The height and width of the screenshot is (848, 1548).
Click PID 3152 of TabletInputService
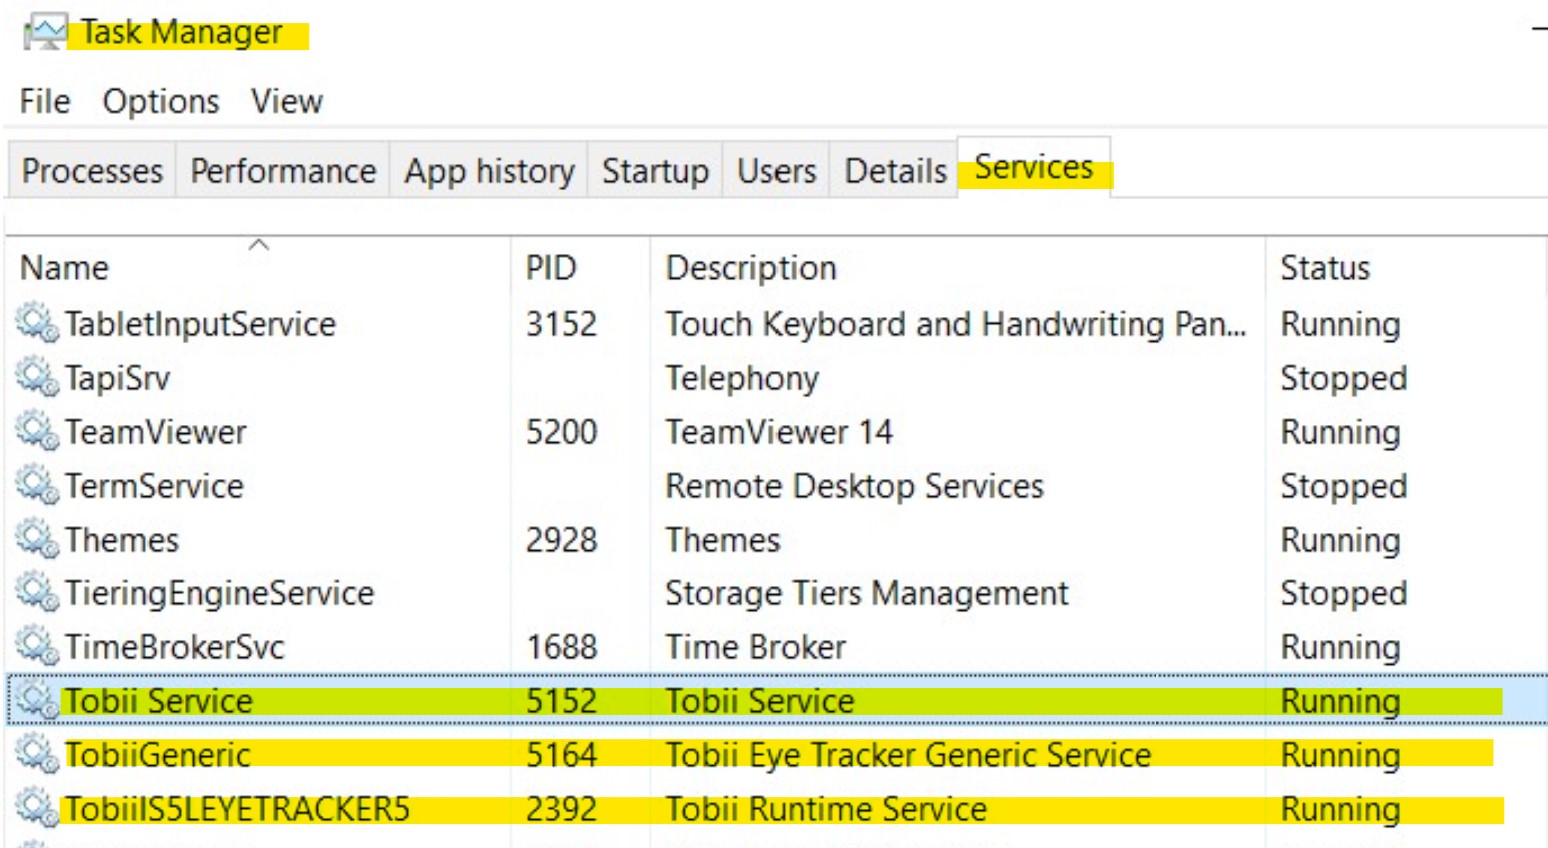(561, 323)
